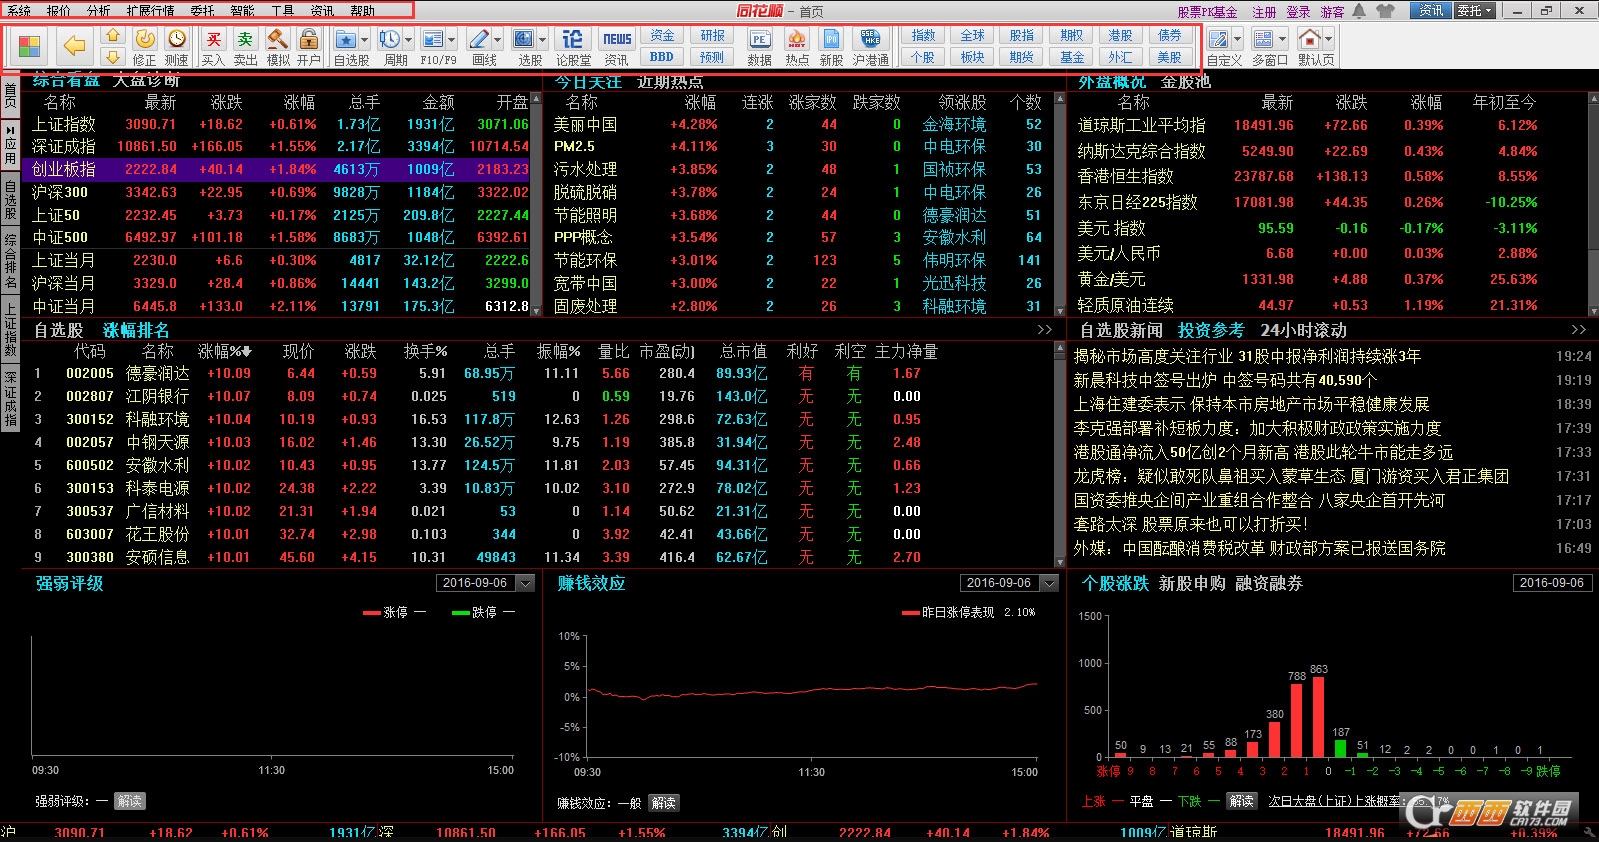
Task: Open the 赚钱效应 date dropdown
Action: pyautogui.click(x=1049, y=583)
